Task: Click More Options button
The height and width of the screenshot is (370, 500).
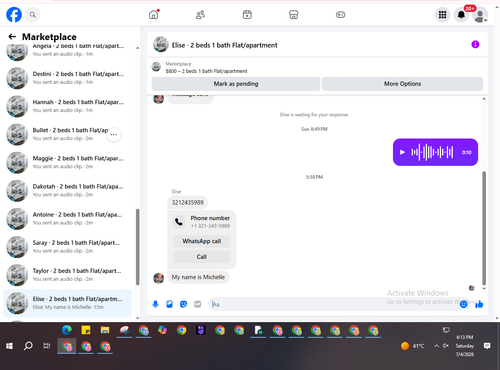Action: pos(402,84)
